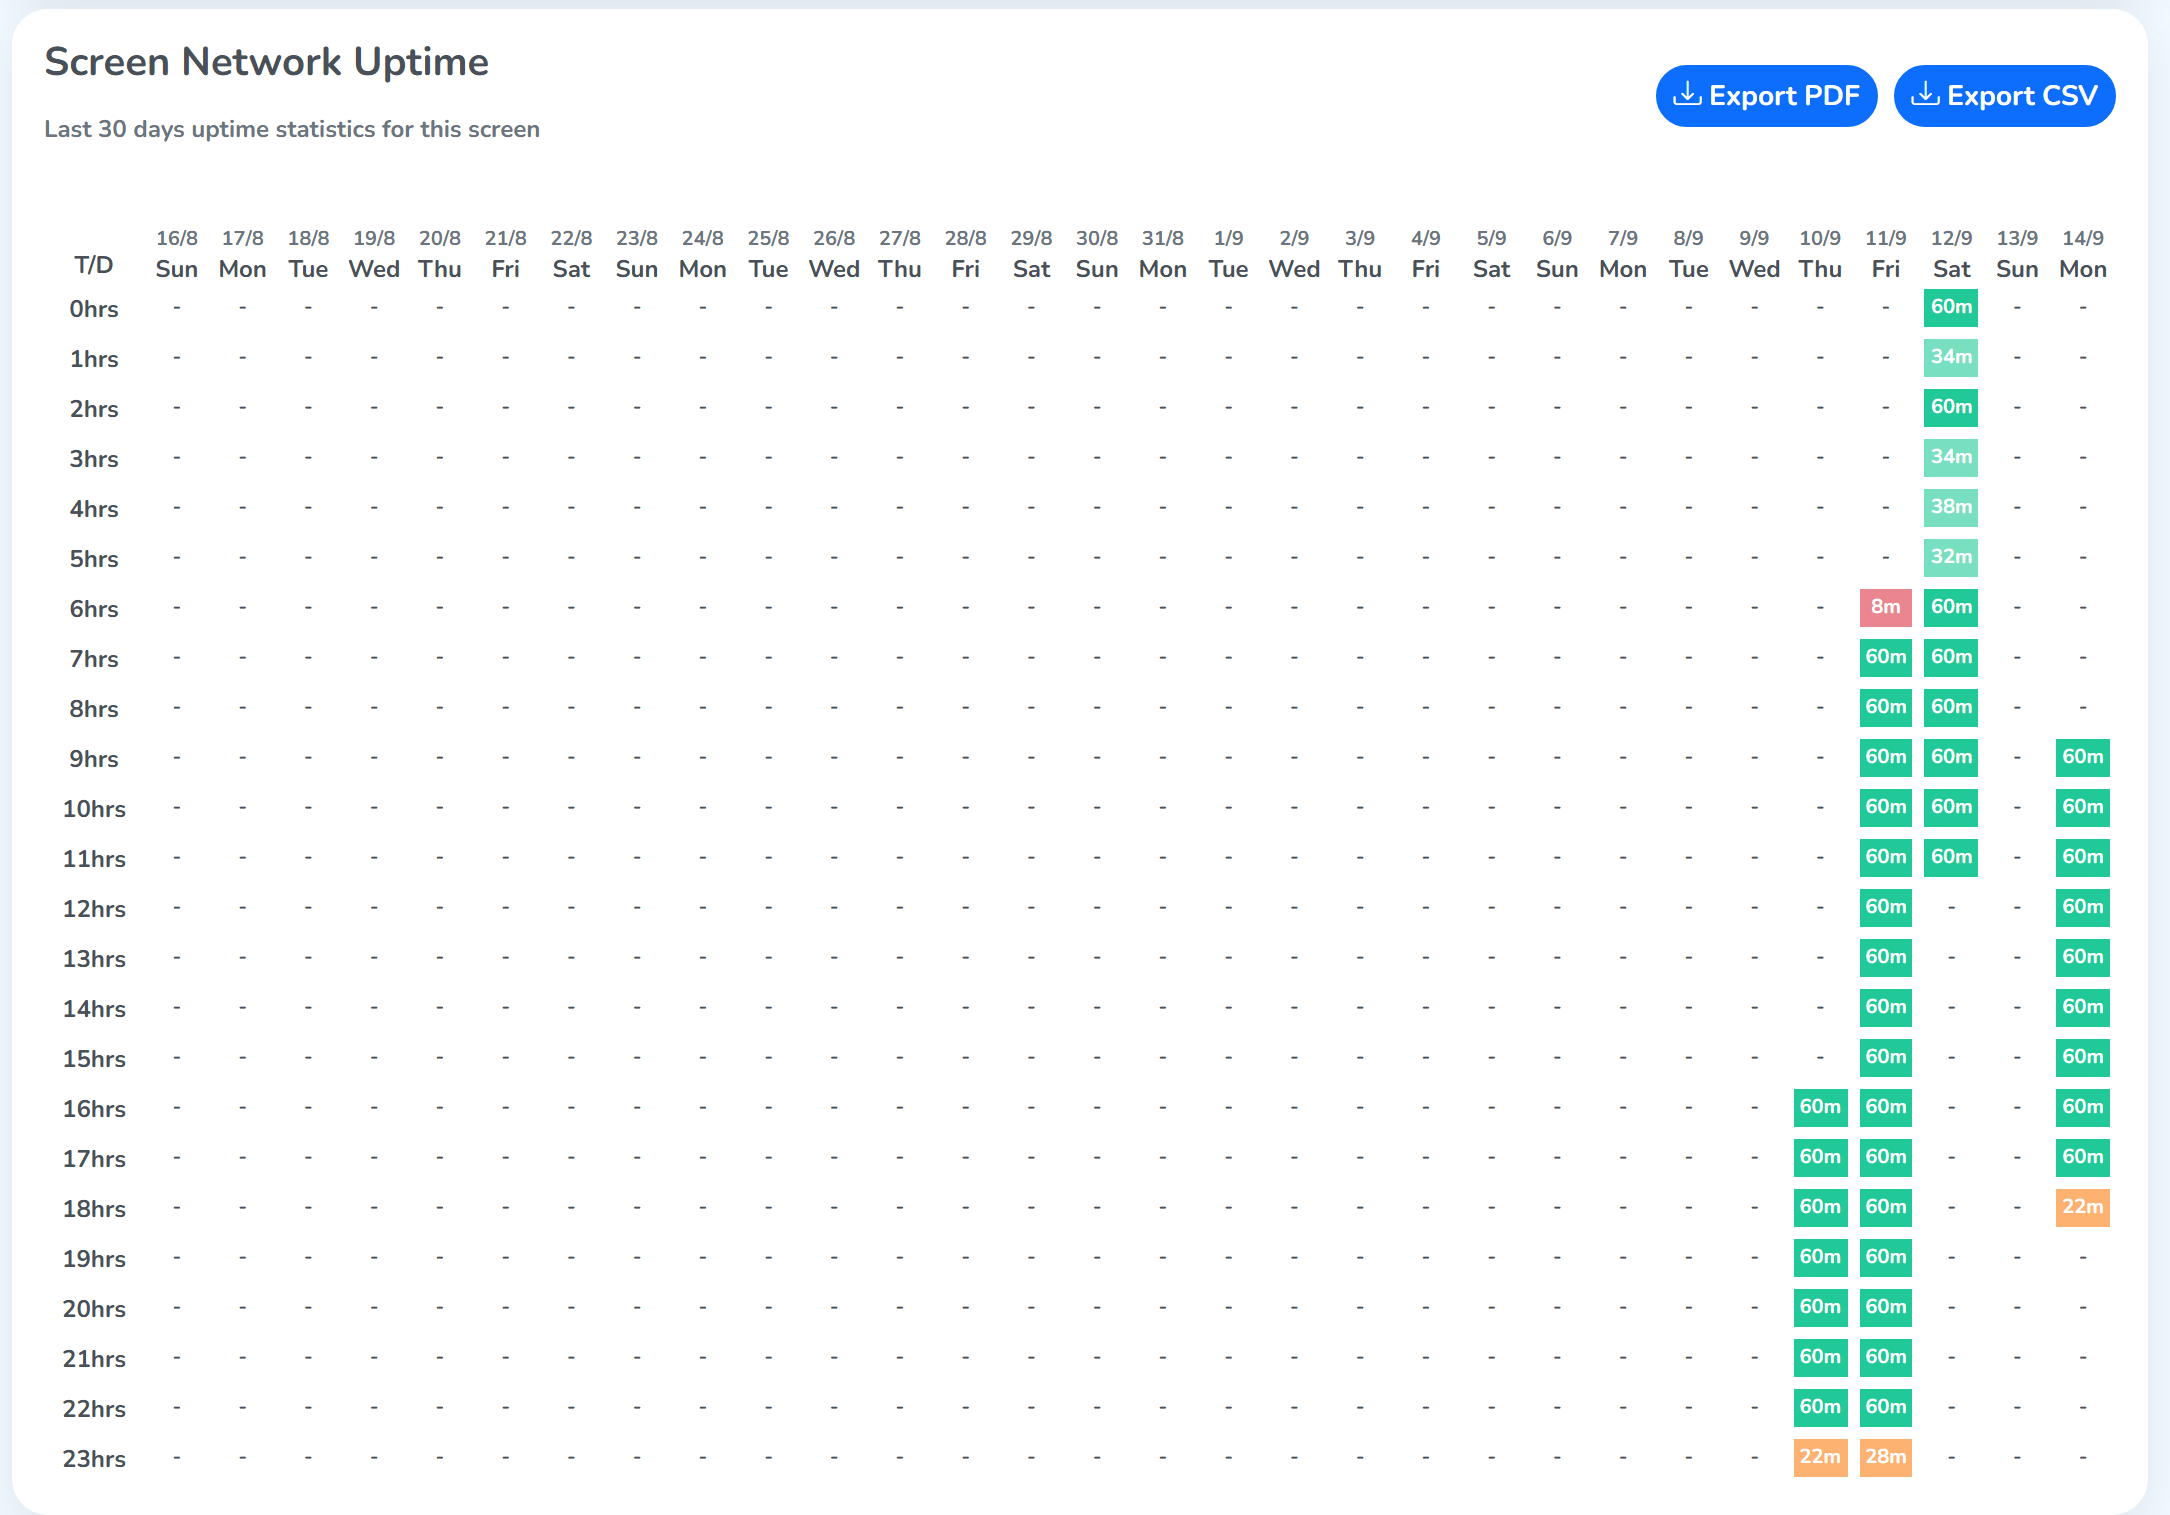Click the 11/9 Fri column header
This screenshot has height=1515, width=2170.
1885,254
